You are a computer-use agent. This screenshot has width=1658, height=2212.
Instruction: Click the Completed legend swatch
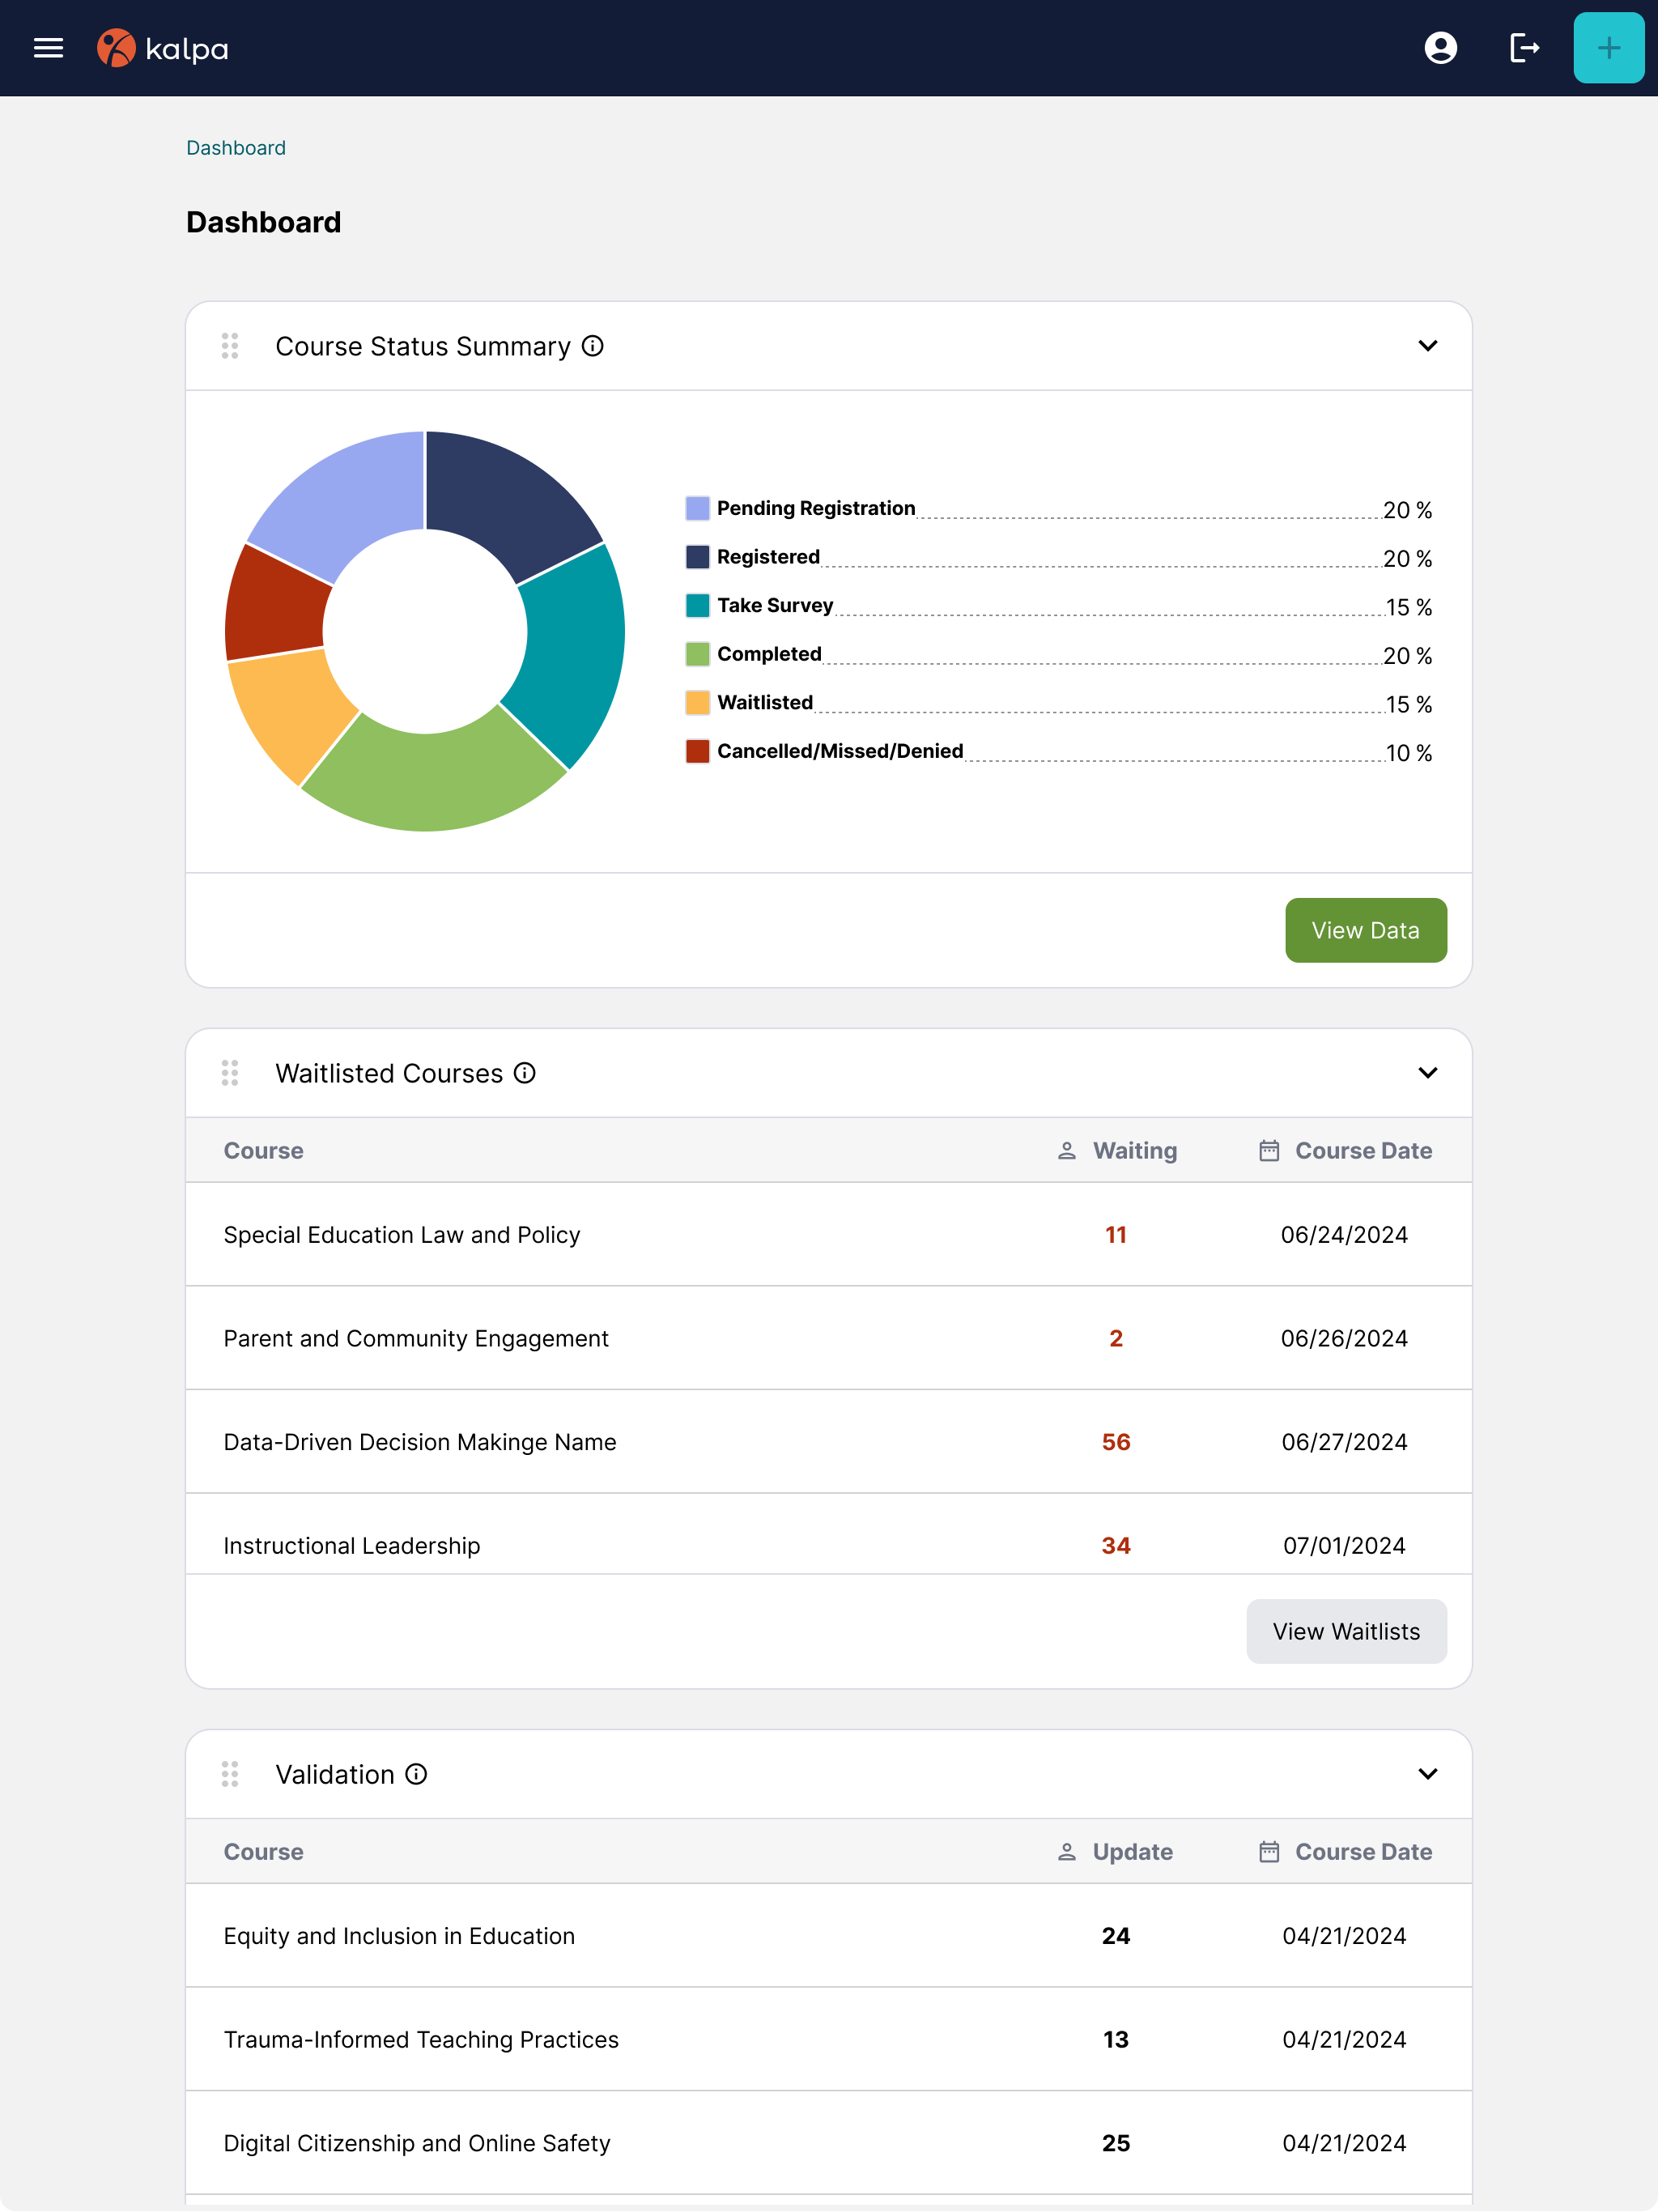pos(697,654)
